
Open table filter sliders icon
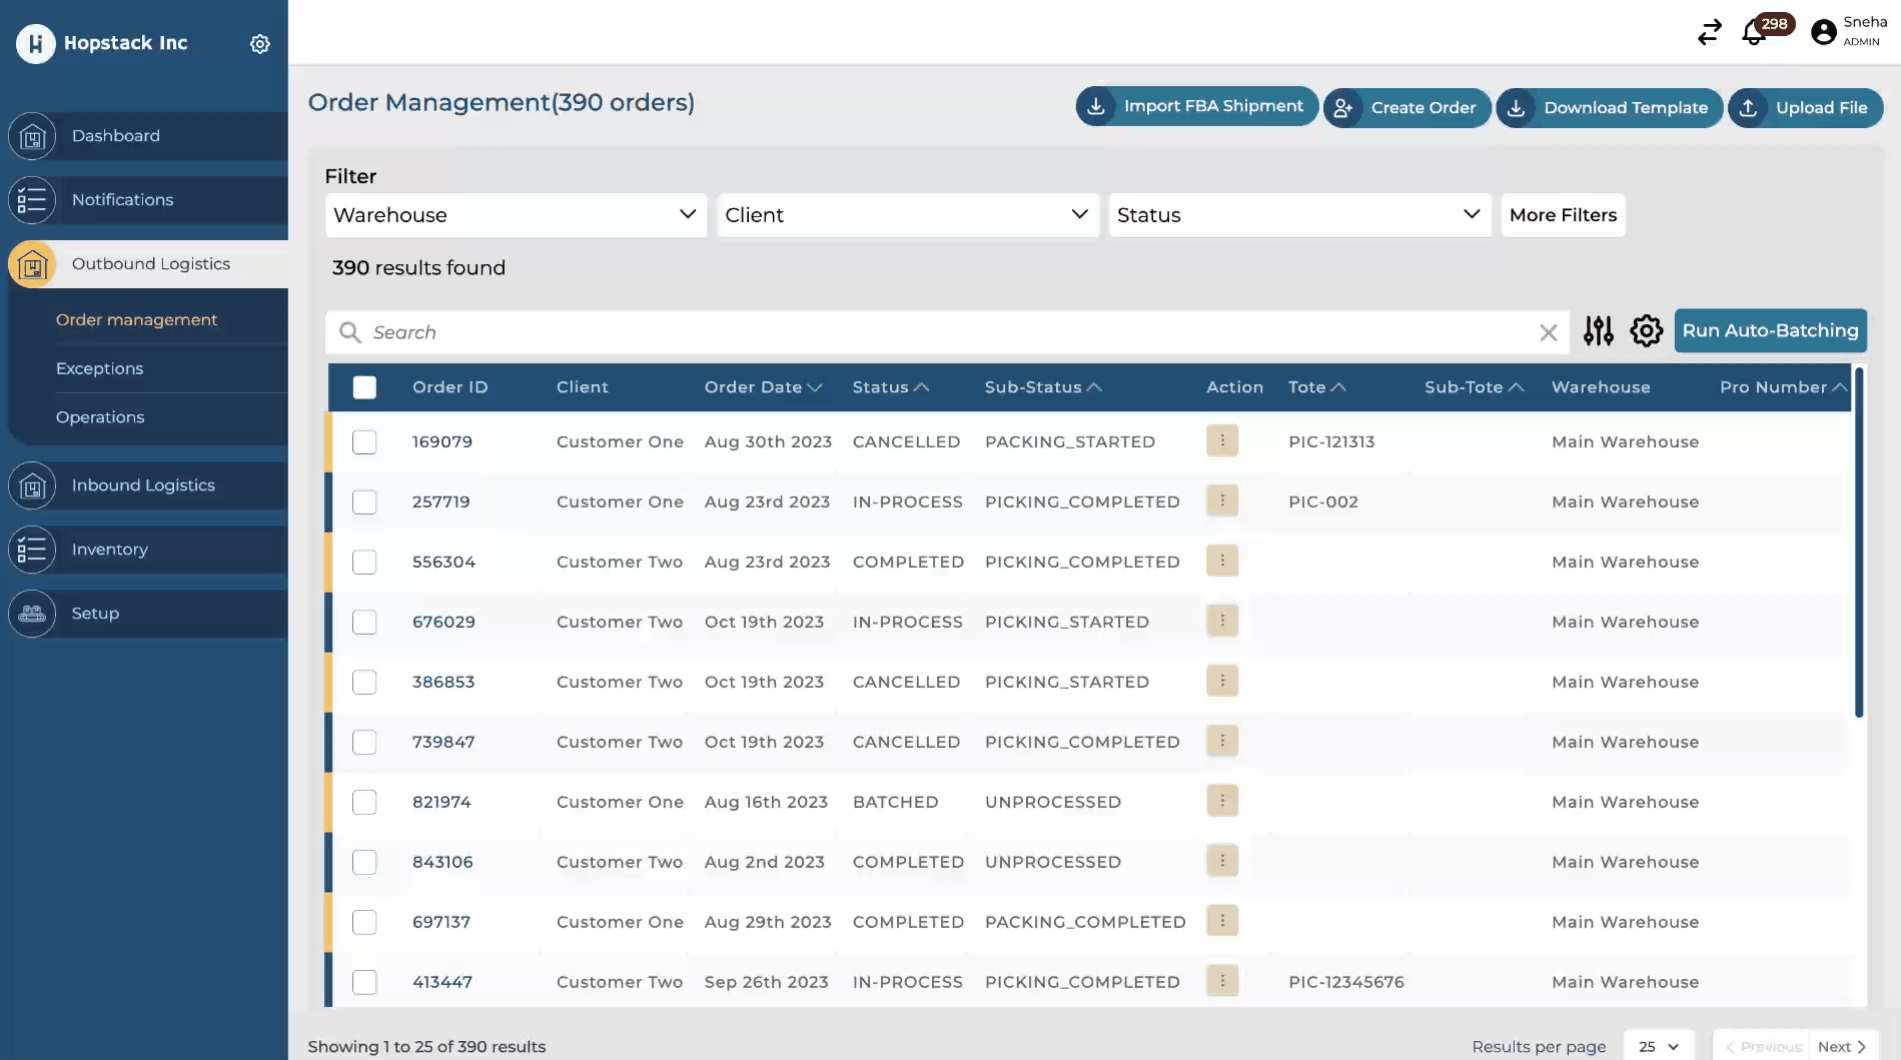pos(1598,331)
